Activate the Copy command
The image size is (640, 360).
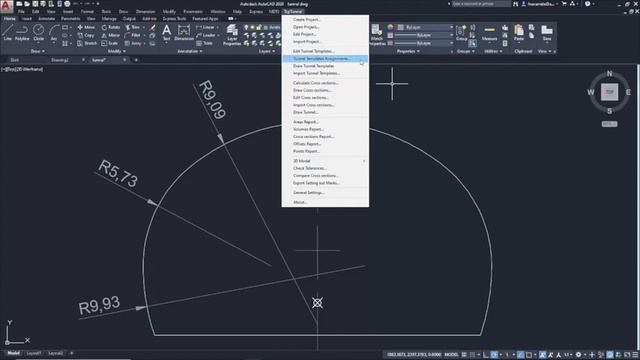pyautogui.click(x=86, y=36)
